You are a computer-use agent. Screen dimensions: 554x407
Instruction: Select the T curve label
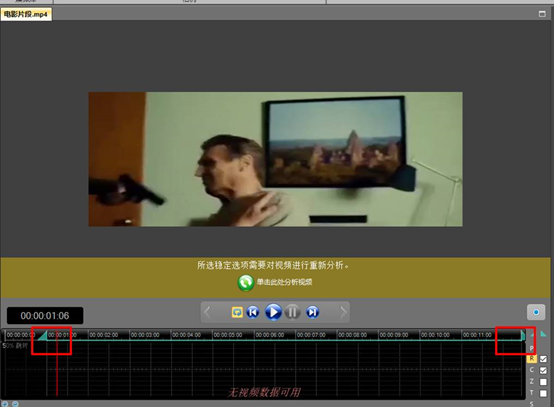pyautogui.click(x=531, y=393)
